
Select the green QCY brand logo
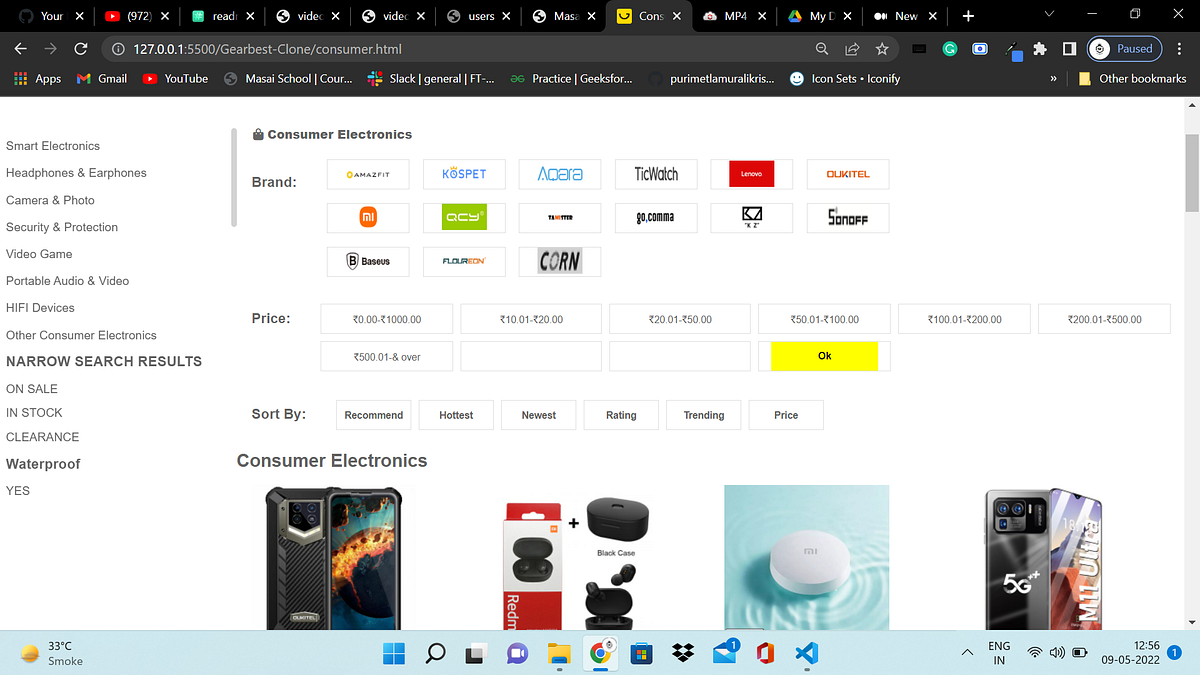(464, 218)
